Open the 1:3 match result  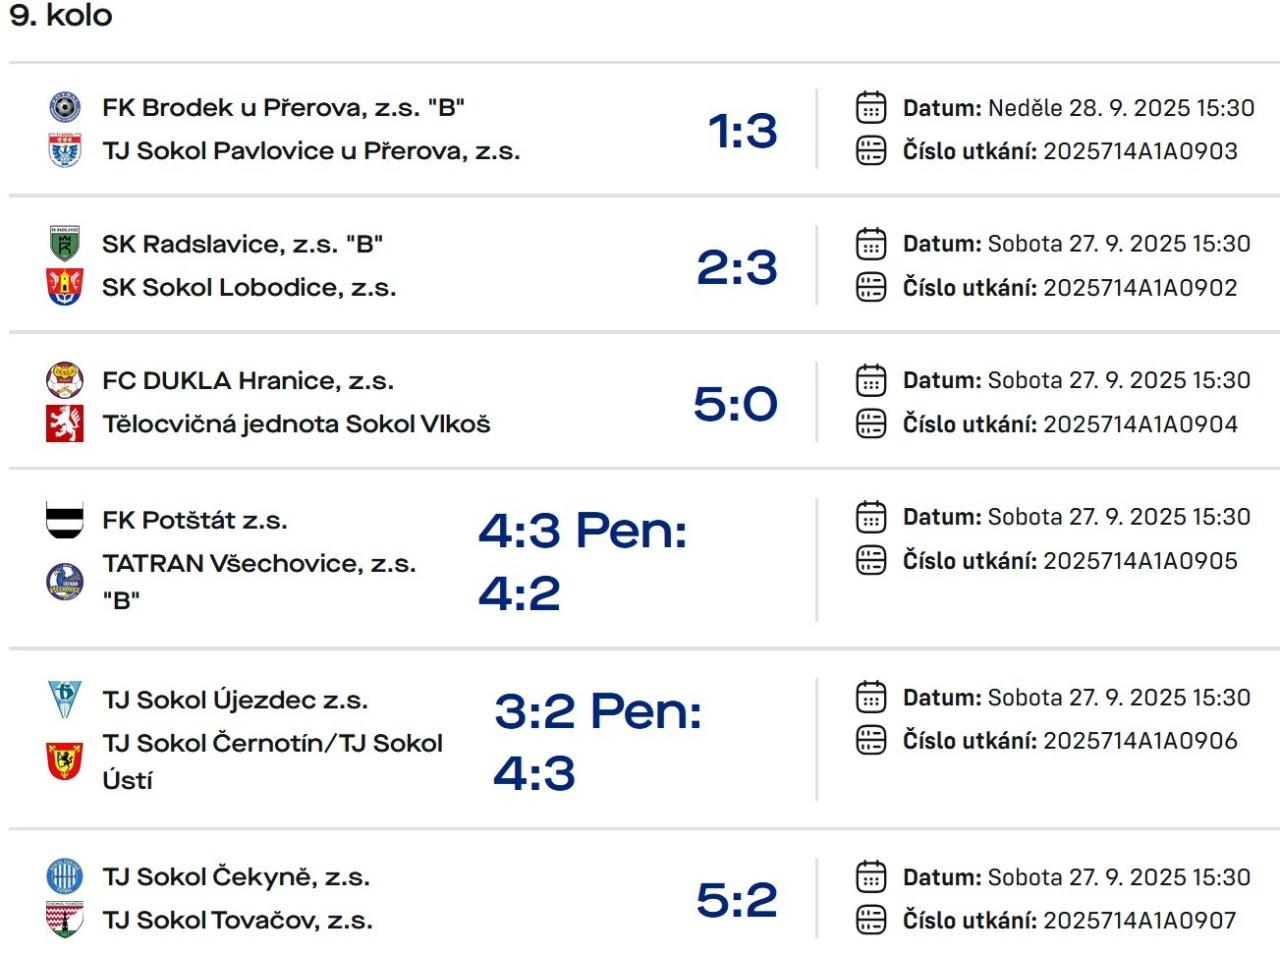click(742, 131)
